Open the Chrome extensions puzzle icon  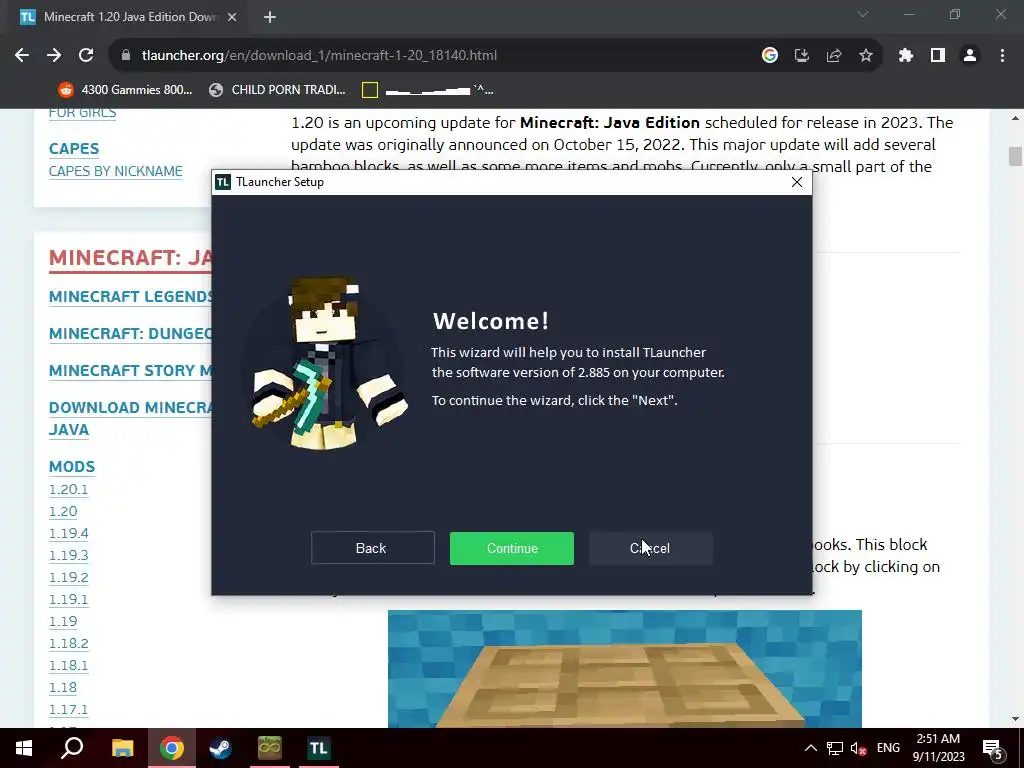(x=906, y=56)
